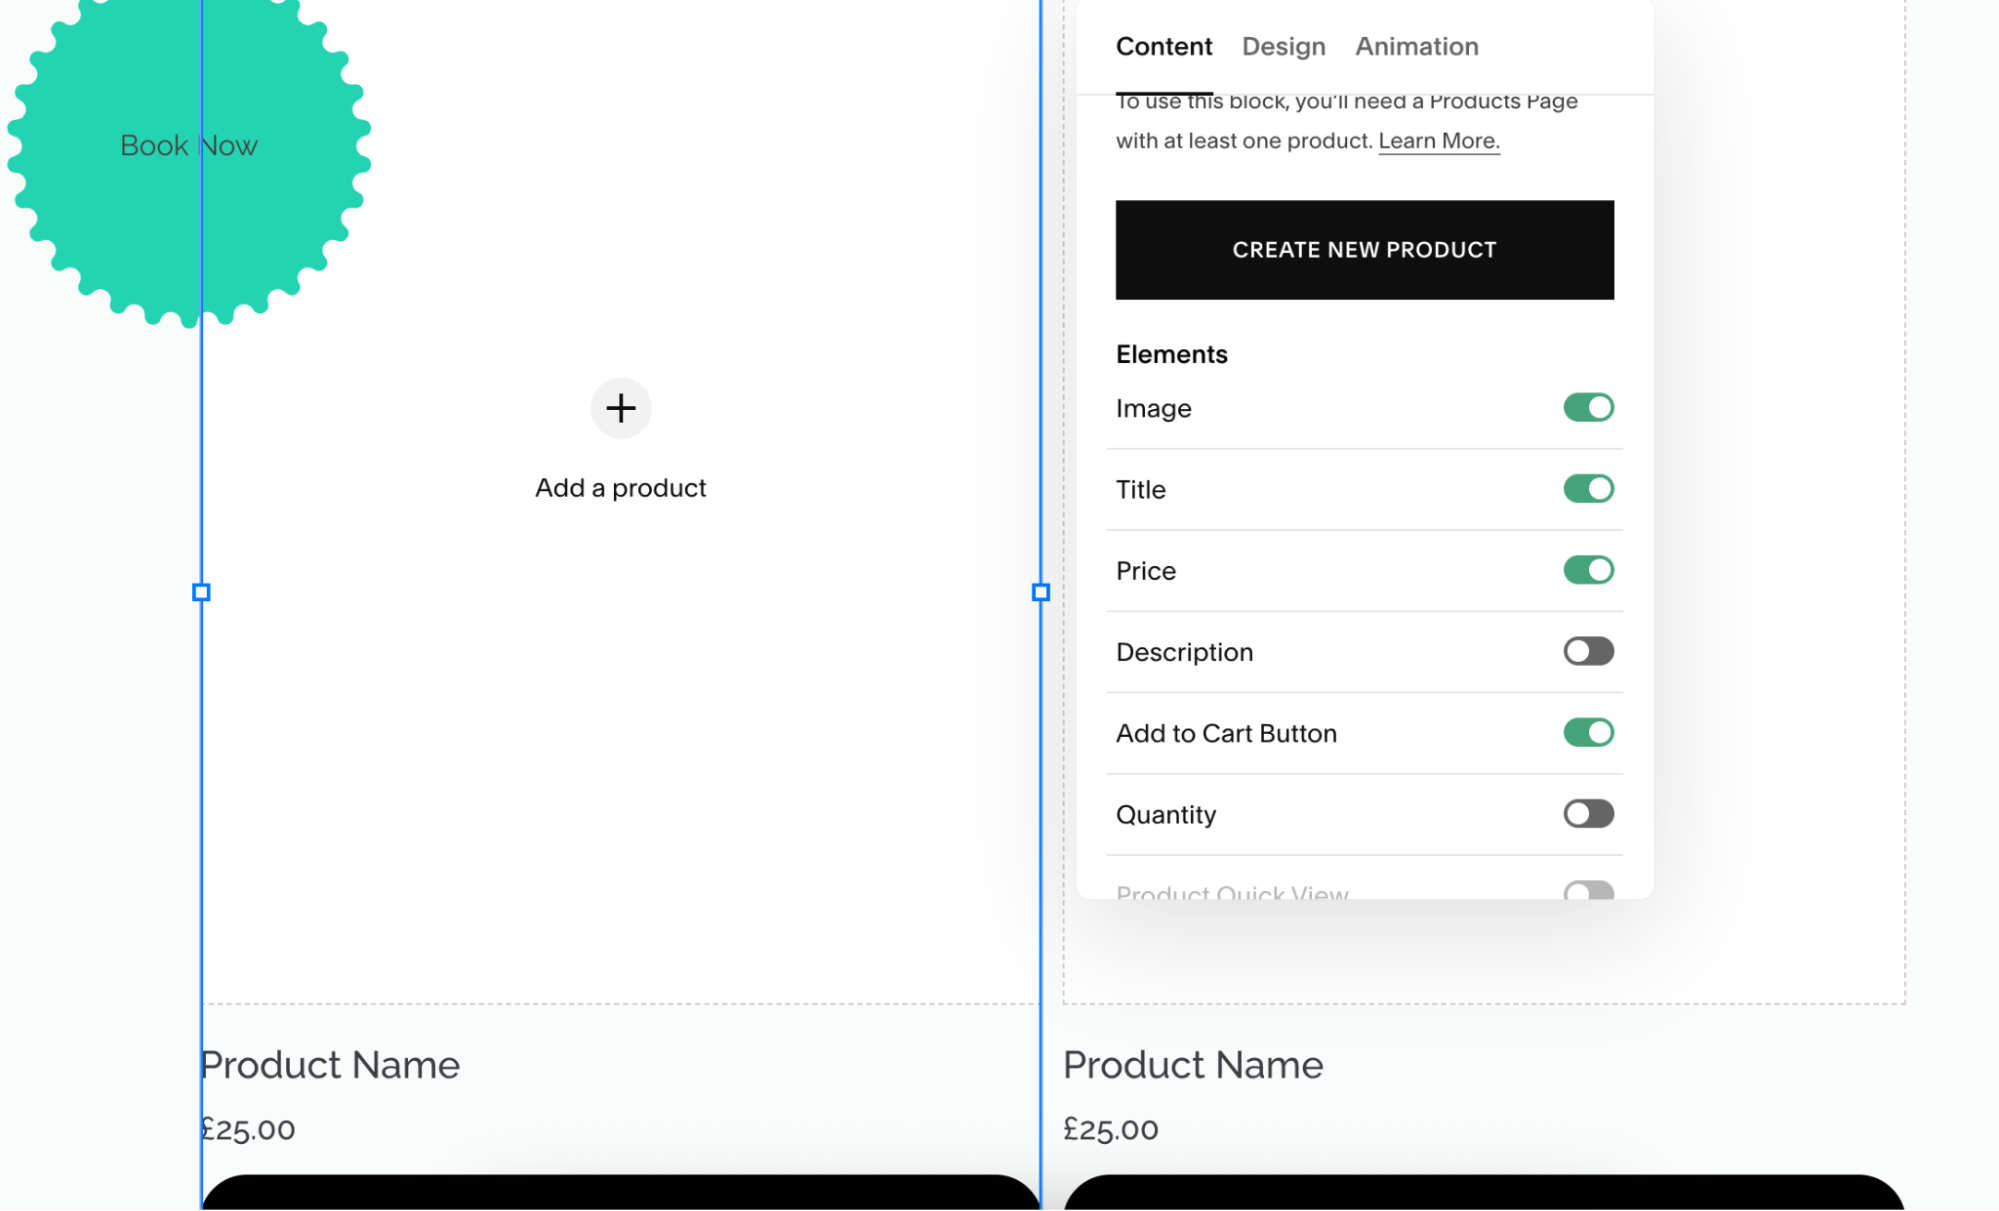1999x1211 pixels.
Task: Select the left Product Name heading
Action: (330, 1065)
